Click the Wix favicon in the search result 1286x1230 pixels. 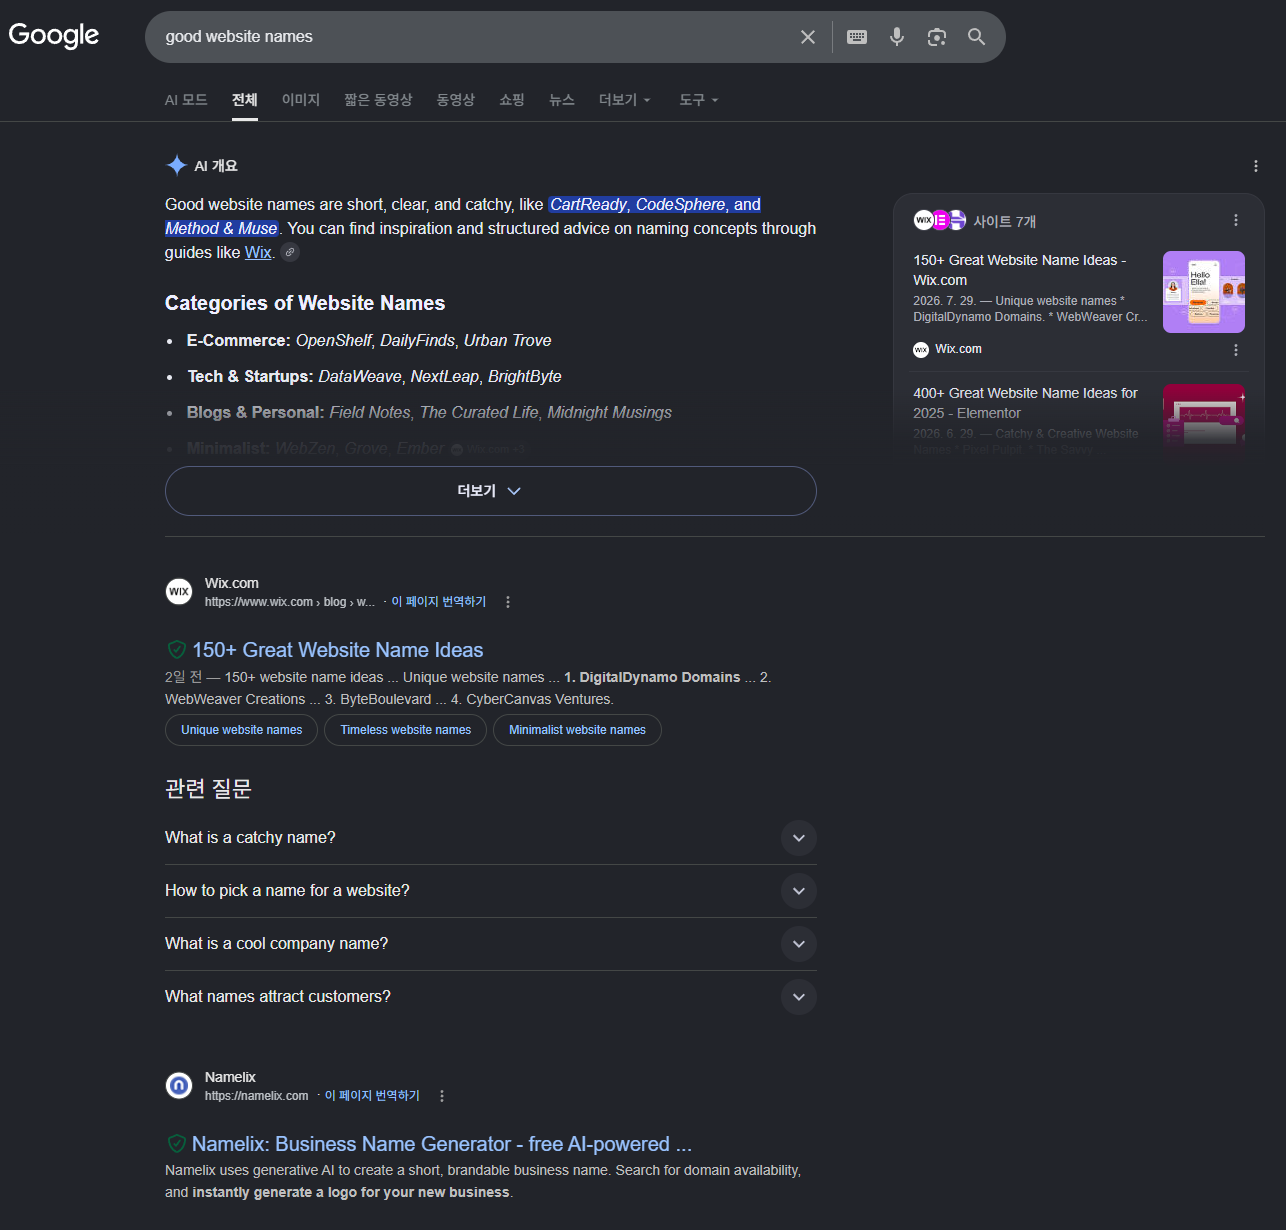click(179, 591)
